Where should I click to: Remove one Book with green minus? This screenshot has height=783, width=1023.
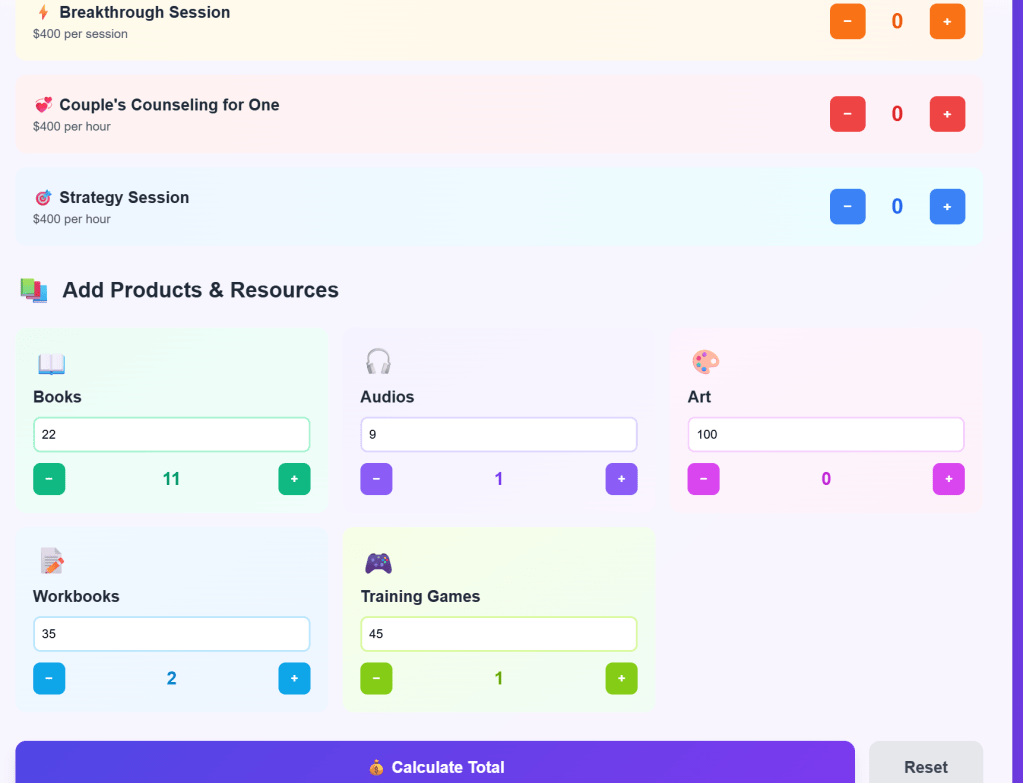click(49, 479)
